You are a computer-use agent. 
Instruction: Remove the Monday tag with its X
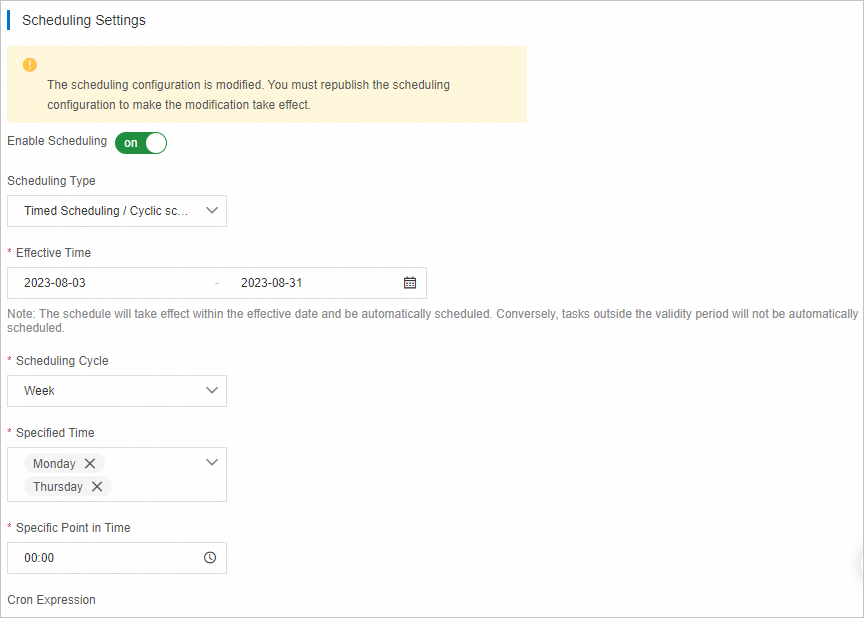pos(90,464)
